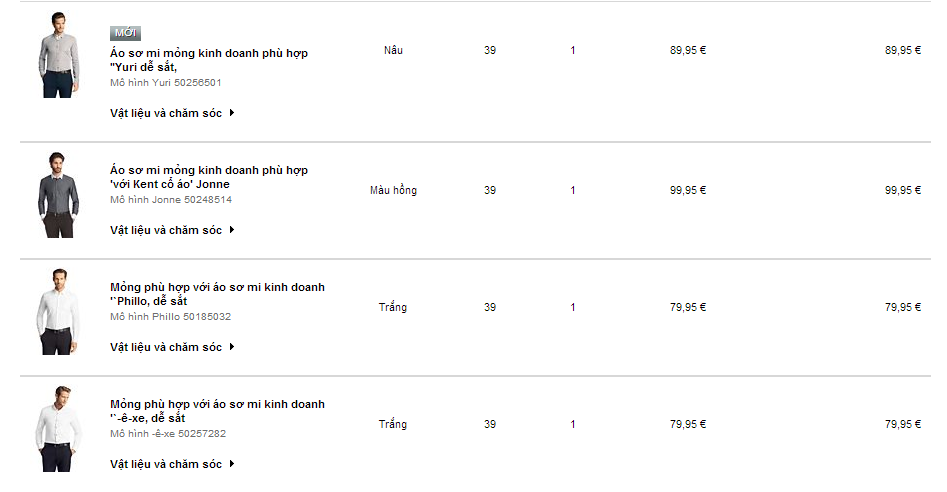Viewport: 947px width, 492px height.
Task: Open product title '-ê-xe, dễ sắt'
Action: 217,411
